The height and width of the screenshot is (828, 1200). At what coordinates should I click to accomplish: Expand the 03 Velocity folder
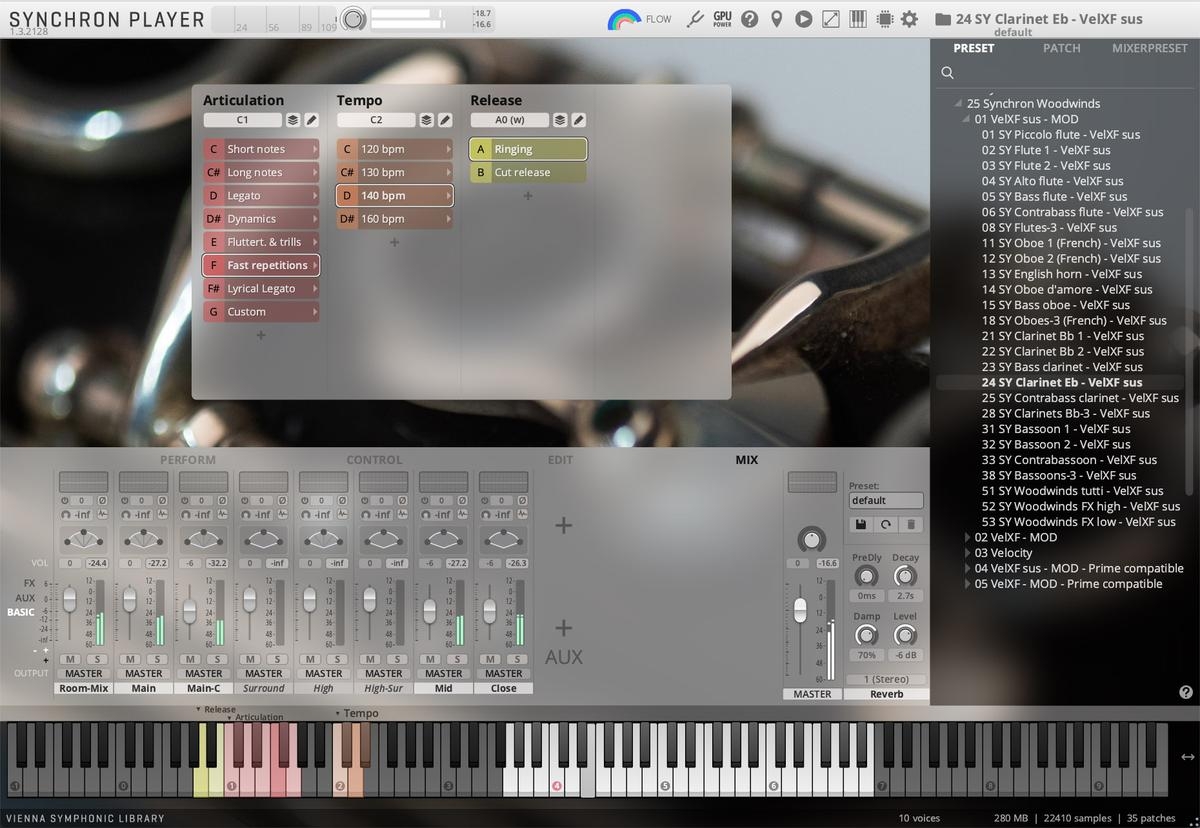[x=967, y=553]
